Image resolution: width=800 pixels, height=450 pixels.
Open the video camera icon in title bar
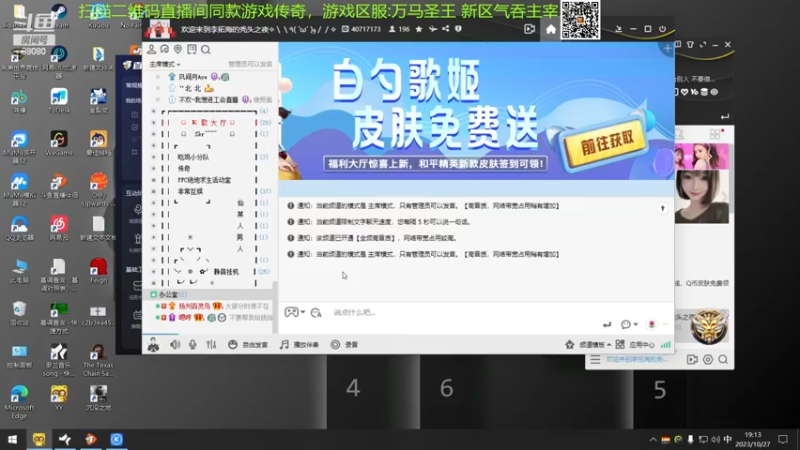tap(530, 29)
